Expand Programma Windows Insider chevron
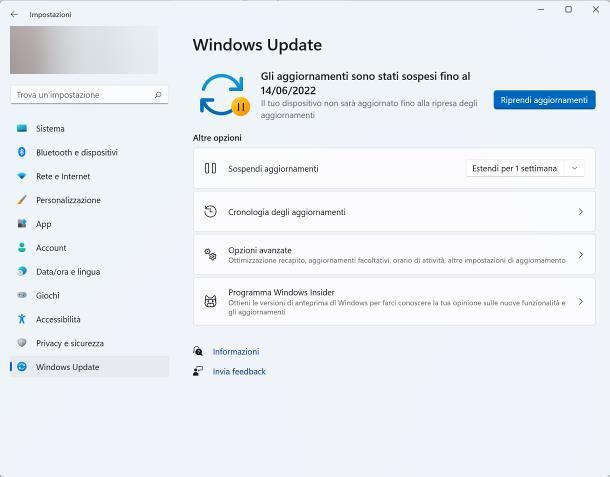The height and width of the screenshot is (477, 610). (x=580, y=301)
